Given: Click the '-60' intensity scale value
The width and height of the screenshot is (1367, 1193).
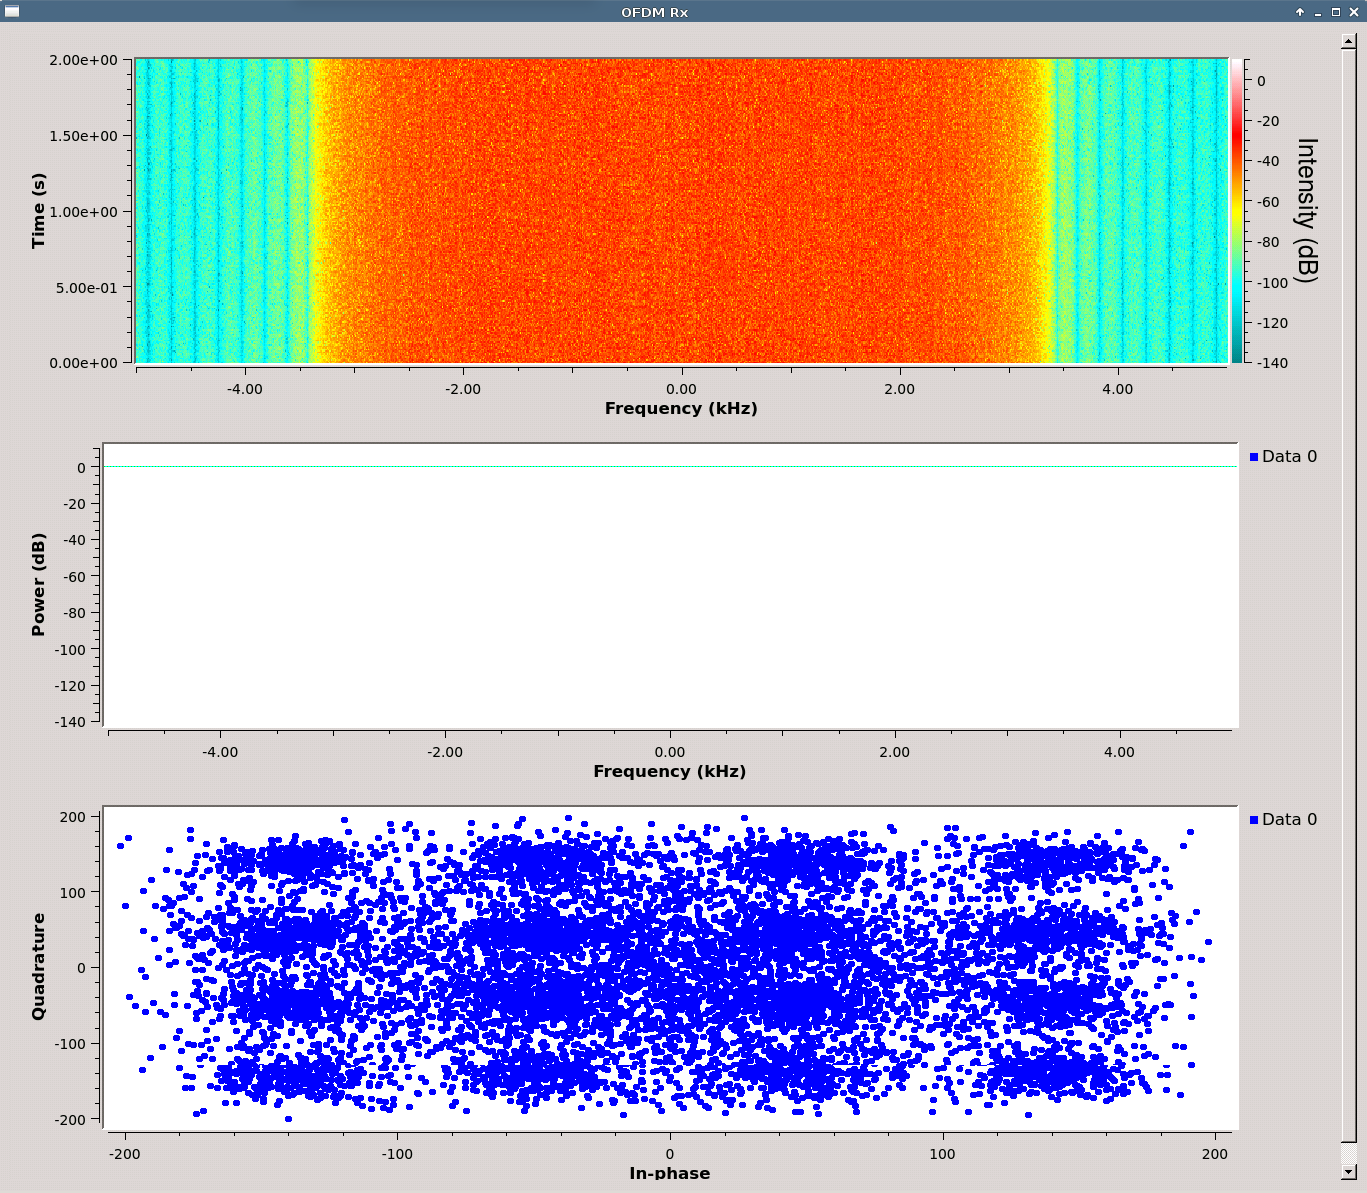Looking at the screenshot, I should pyautogui.click(x=1268, y=202).
